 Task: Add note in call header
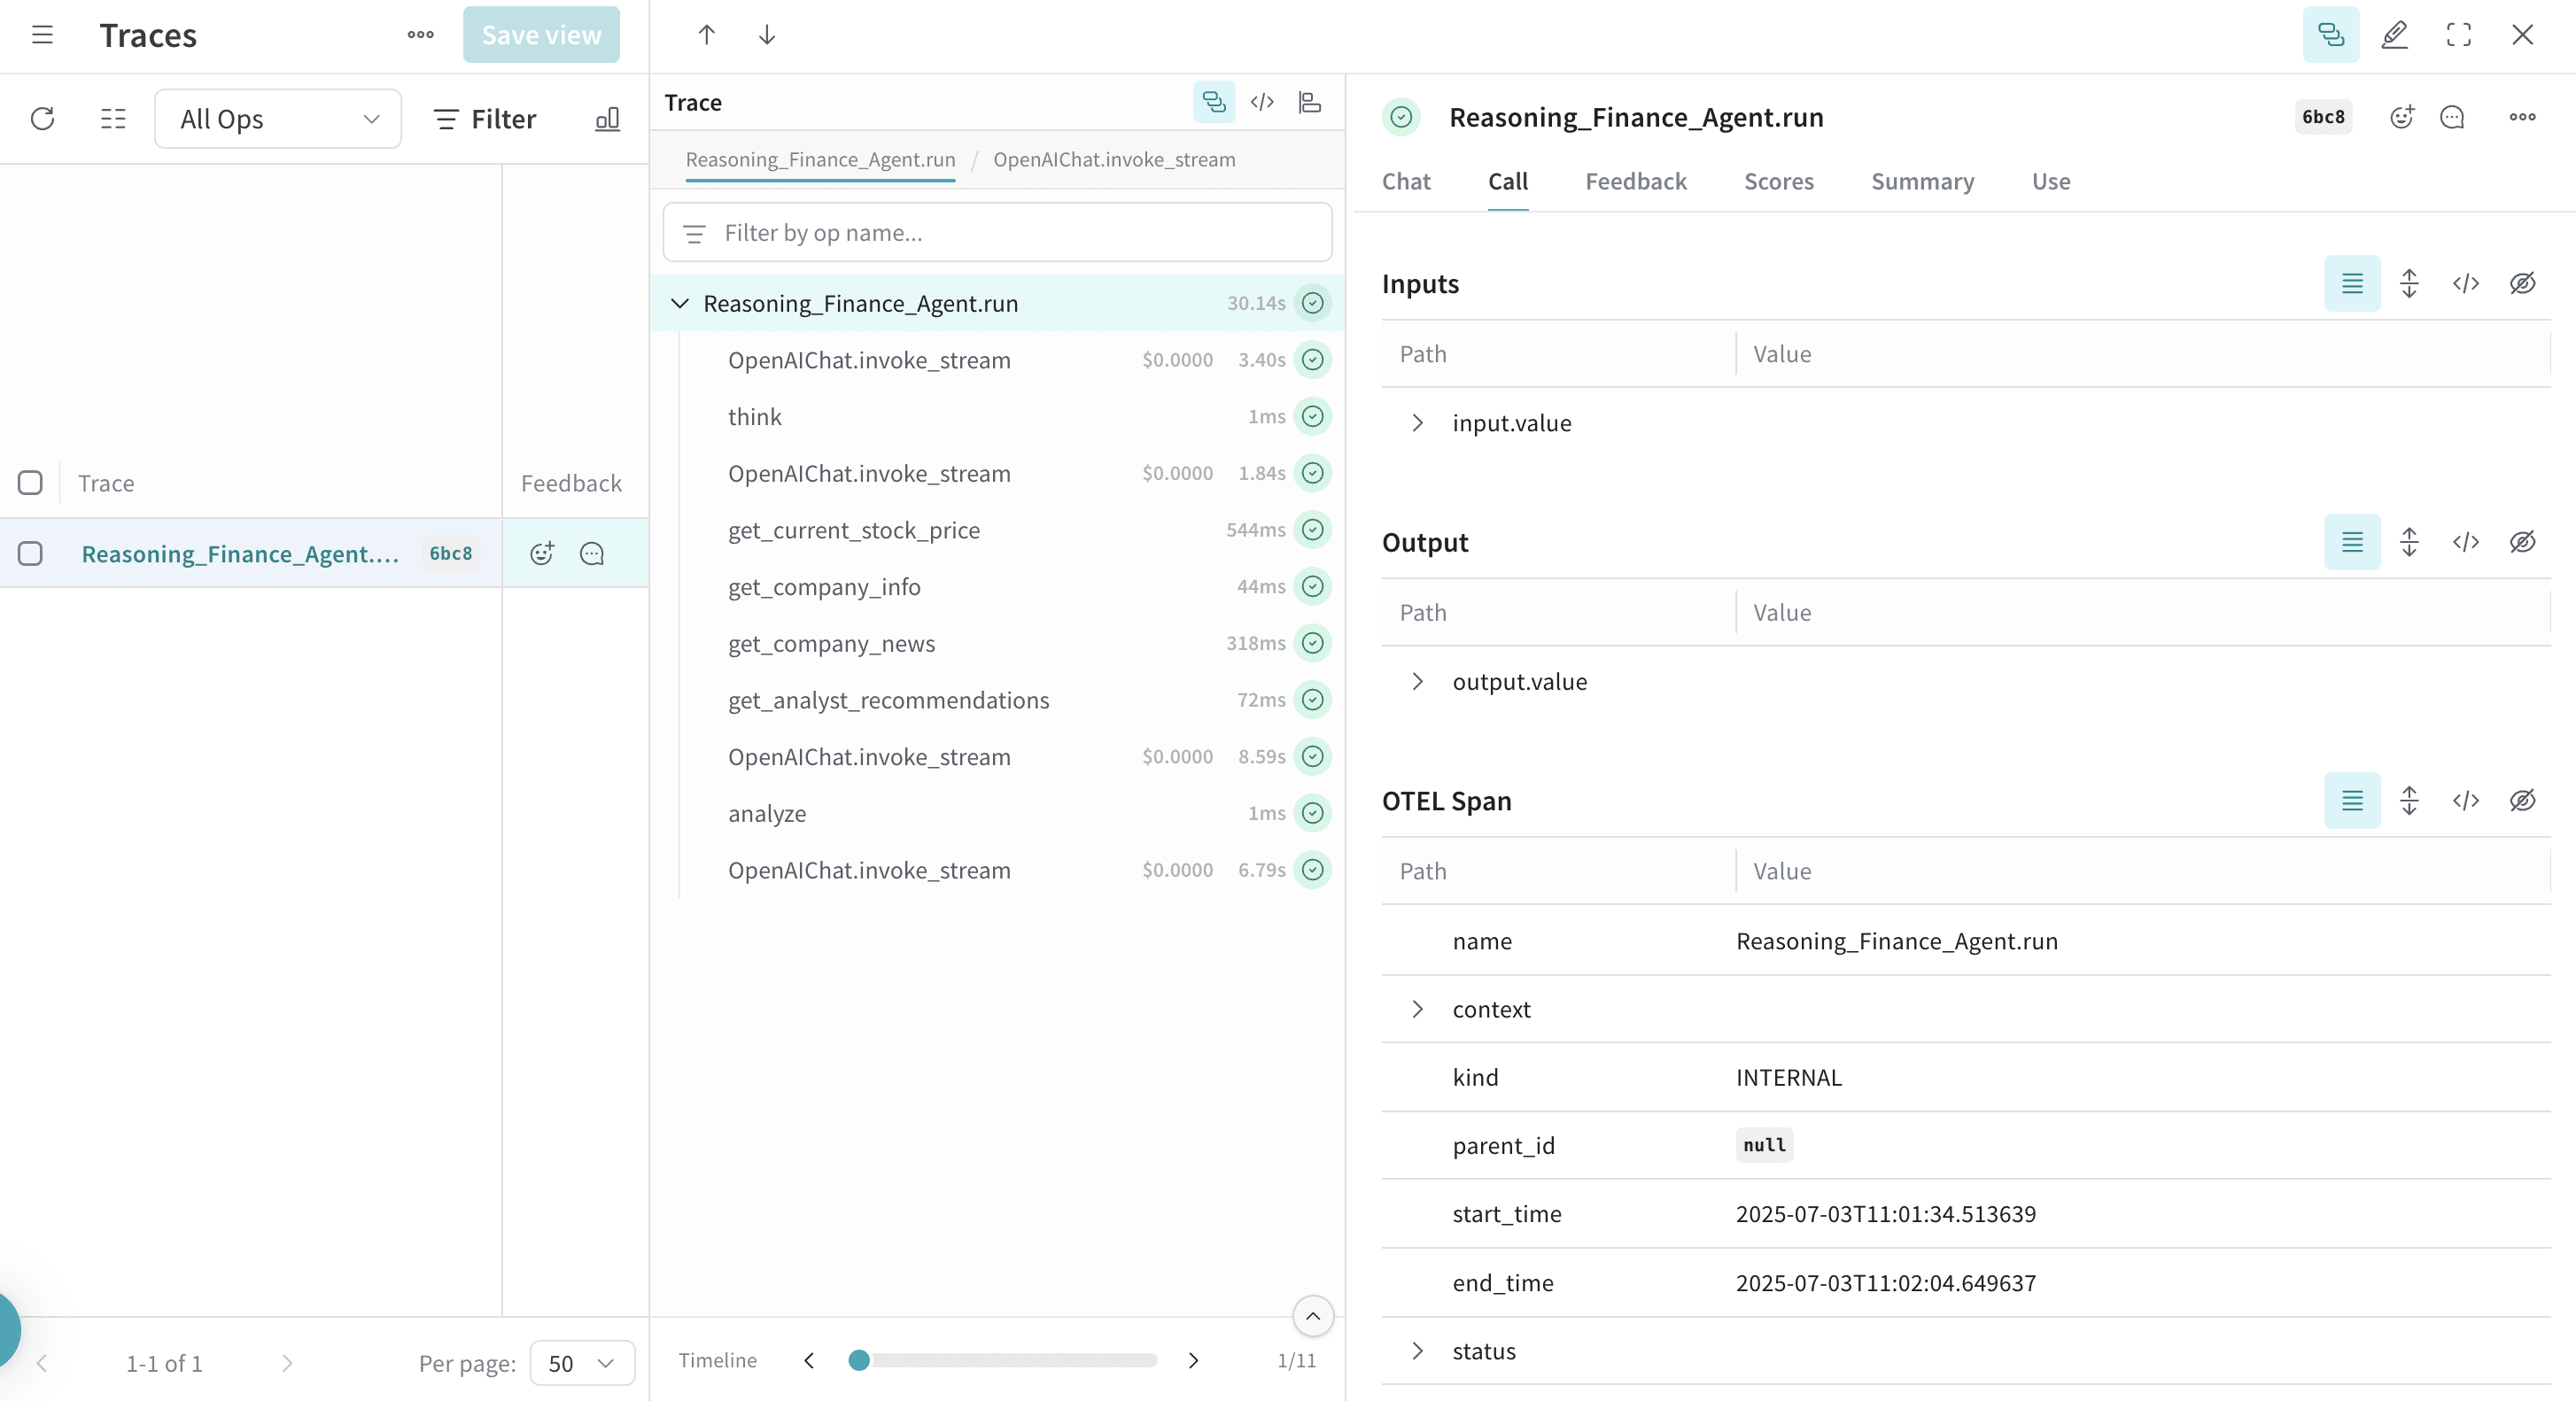click(x=2452, y=117)
